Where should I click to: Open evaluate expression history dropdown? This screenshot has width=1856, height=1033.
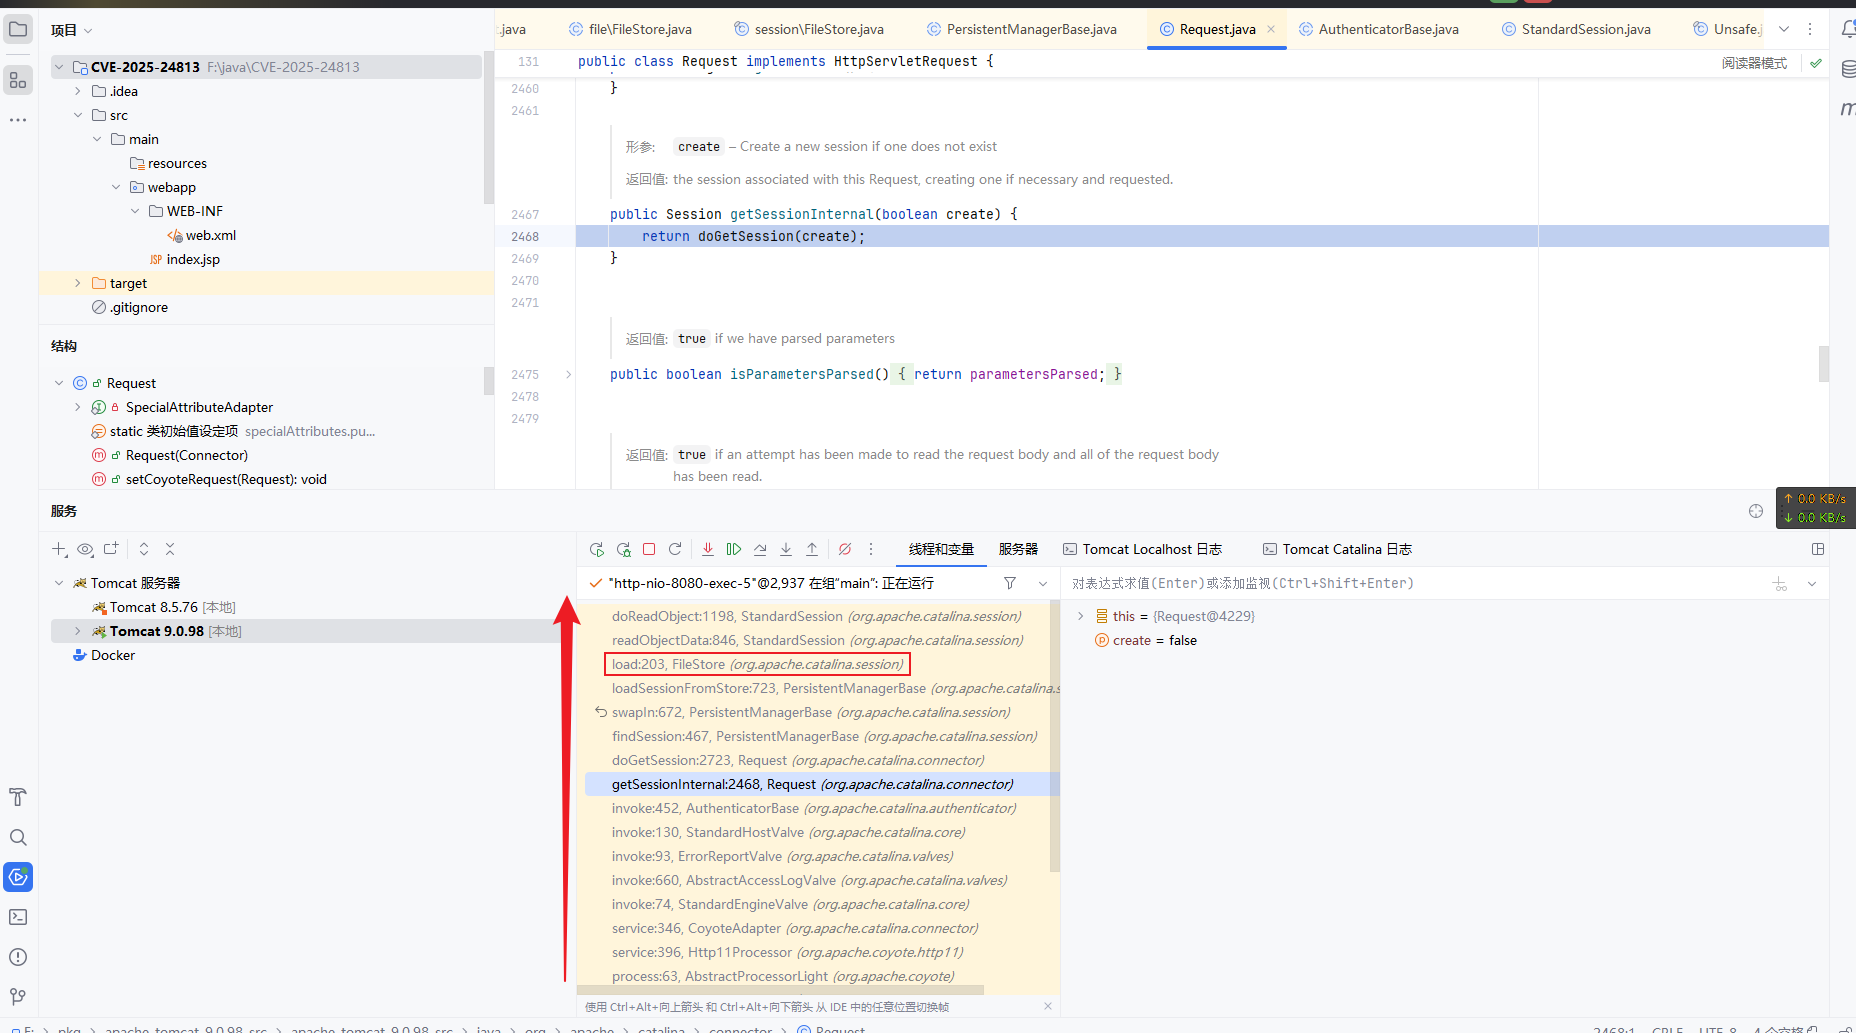click(x=1812, y=584)
